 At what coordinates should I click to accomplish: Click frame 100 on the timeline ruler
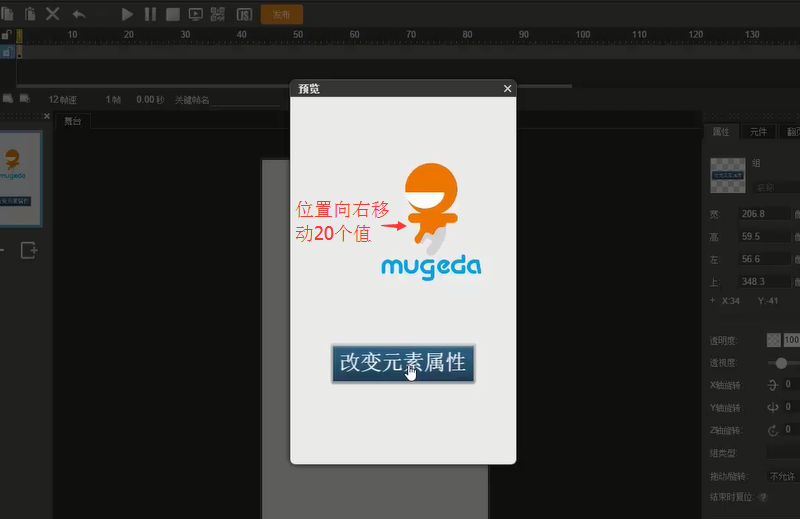click(583, 35)
